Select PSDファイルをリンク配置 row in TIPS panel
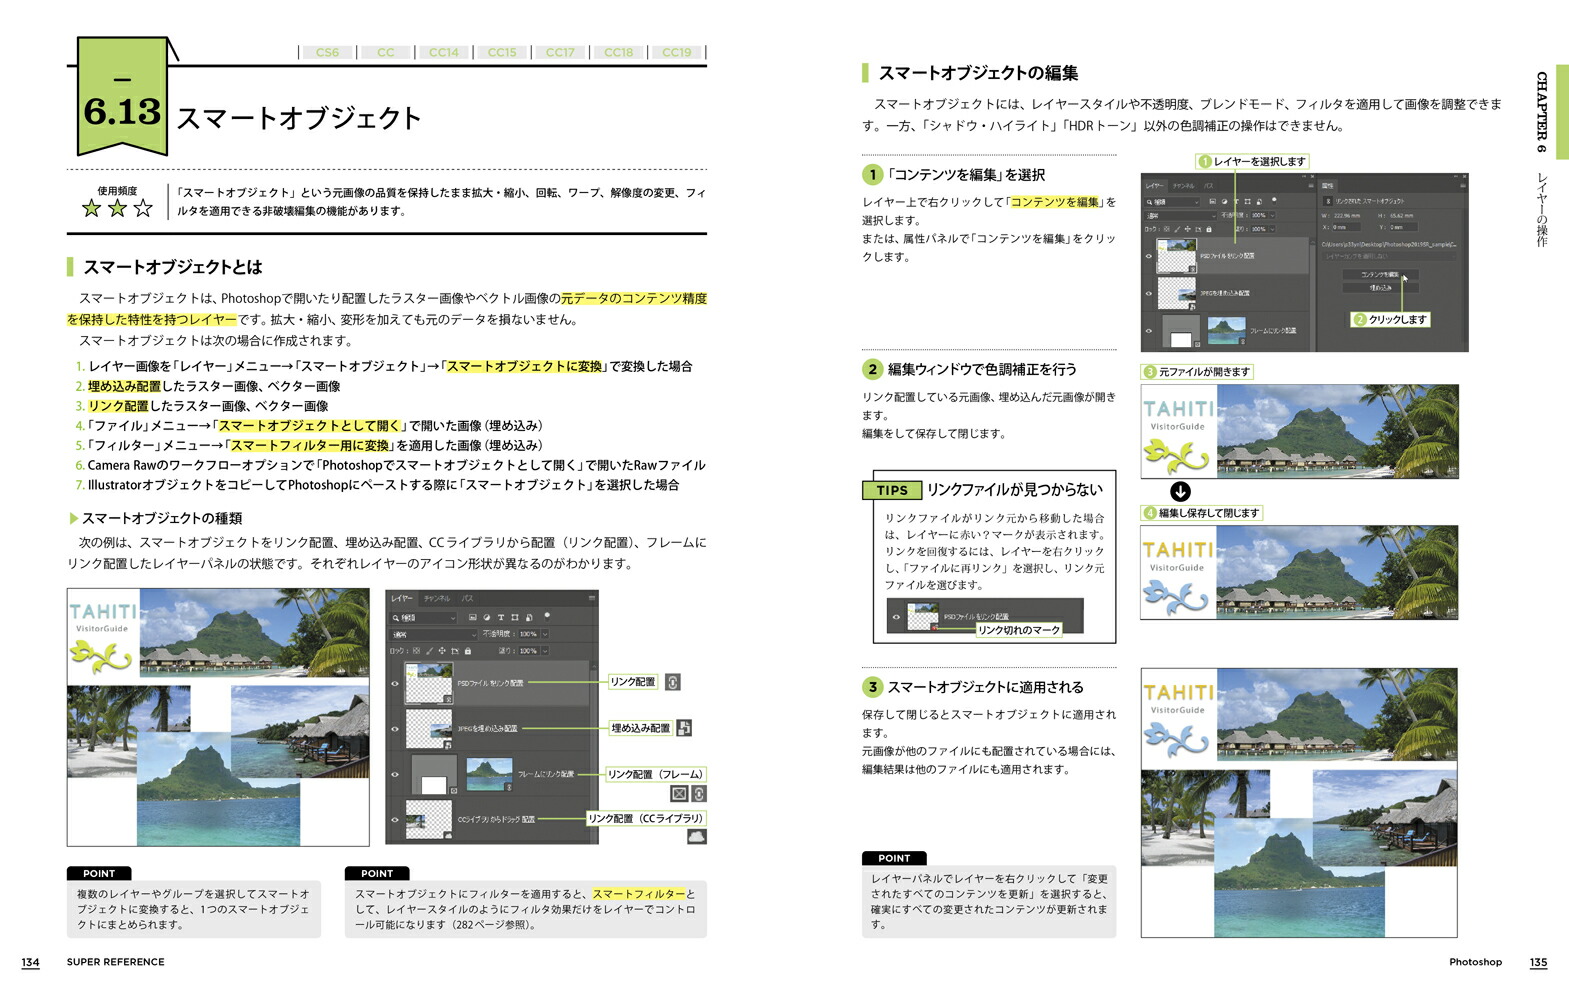Viewport: 1569px width, 1000px height. [x=984, y=617]
